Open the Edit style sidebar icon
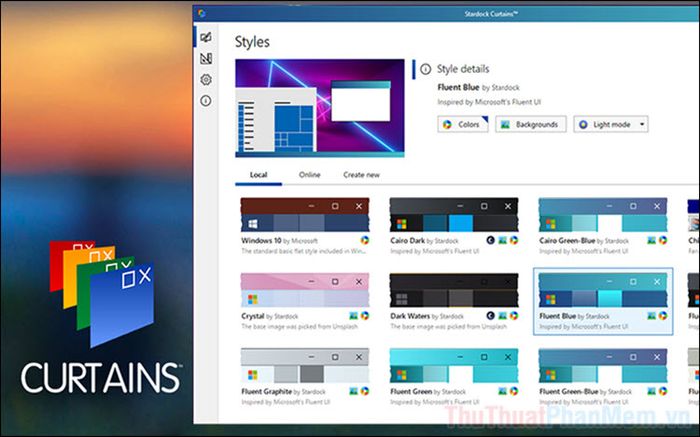 [206, 58]
